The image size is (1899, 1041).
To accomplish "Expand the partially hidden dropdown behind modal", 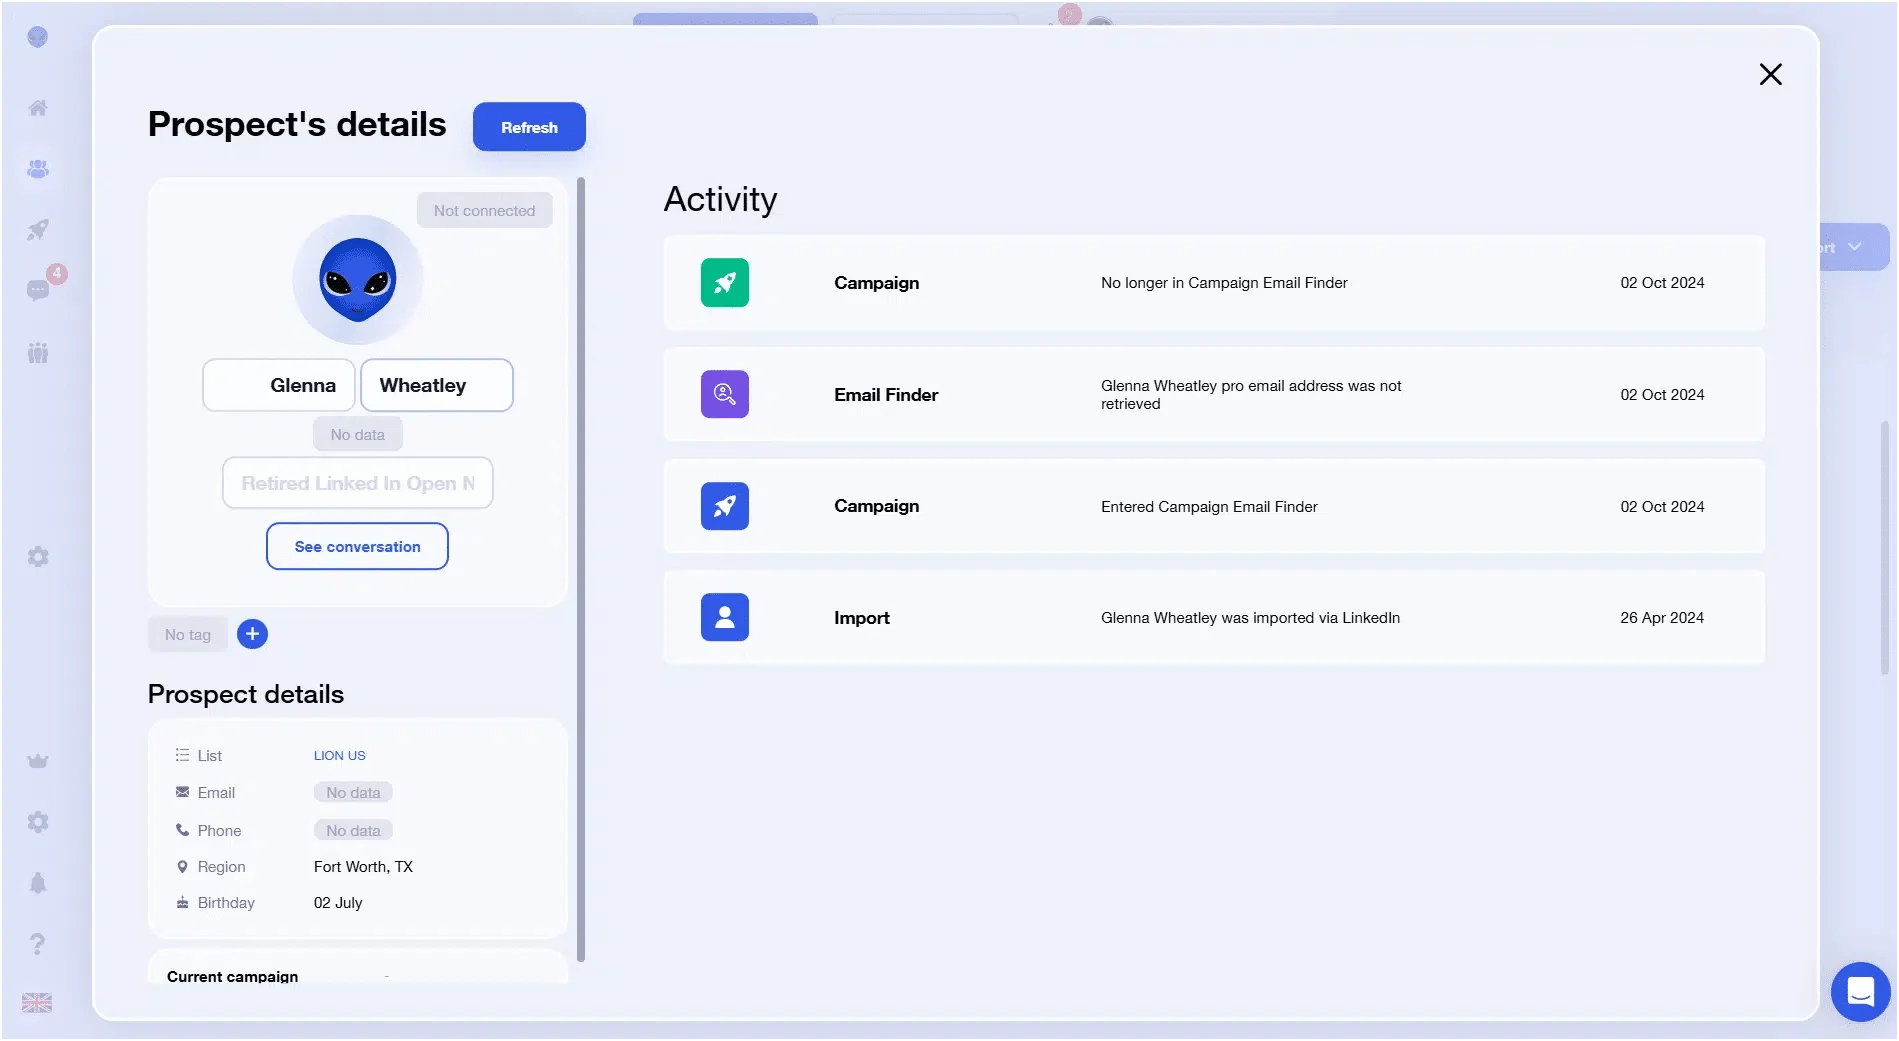I will pos(1853,247).
